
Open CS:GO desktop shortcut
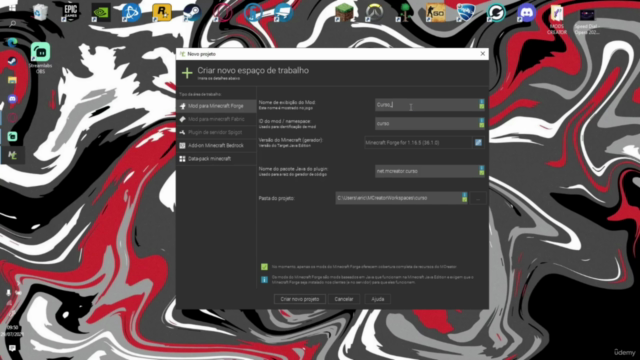(435, 13)
